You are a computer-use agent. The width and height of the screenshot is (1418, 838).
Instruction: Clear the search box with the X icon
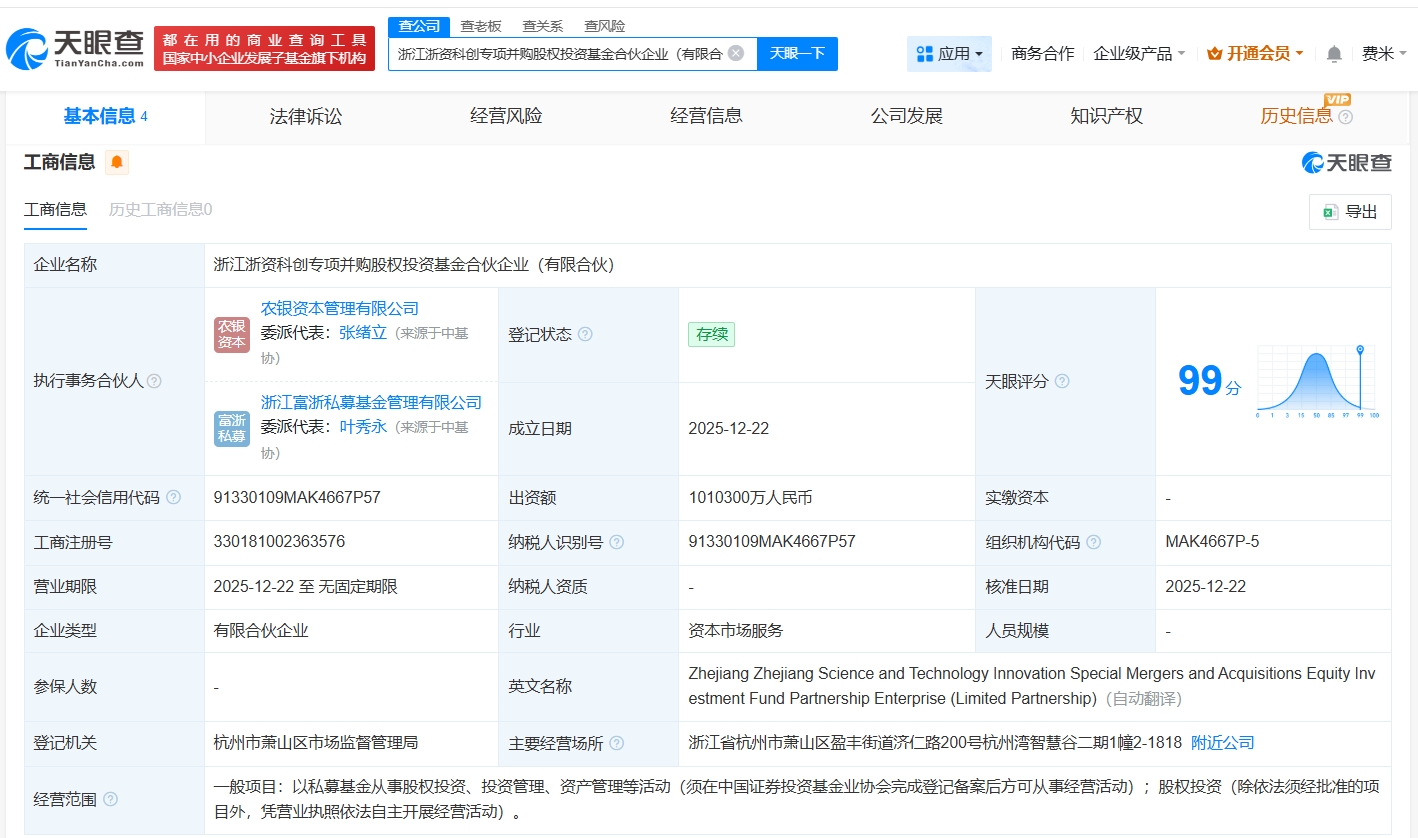[736, 54]
